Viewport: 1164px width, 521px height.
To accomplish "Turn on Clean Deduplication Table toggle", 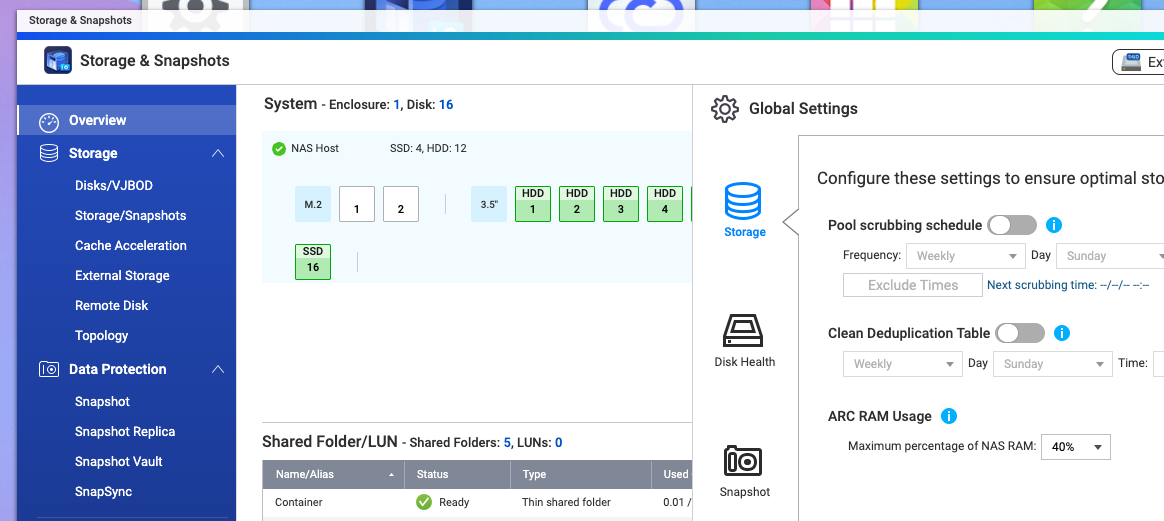I will click(1020, 333).
